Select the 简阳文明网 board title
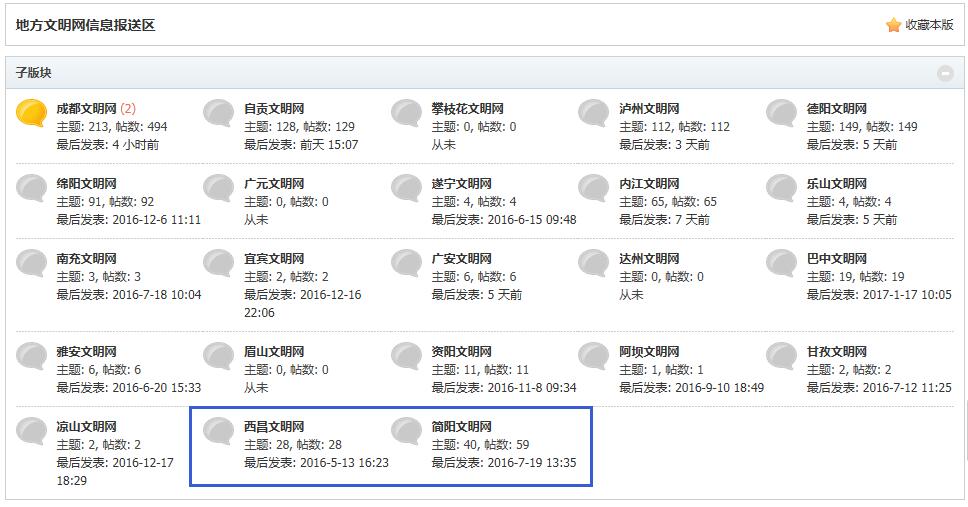Image resolution: width=968 pixels, height=507 pixels. point(462,426)
